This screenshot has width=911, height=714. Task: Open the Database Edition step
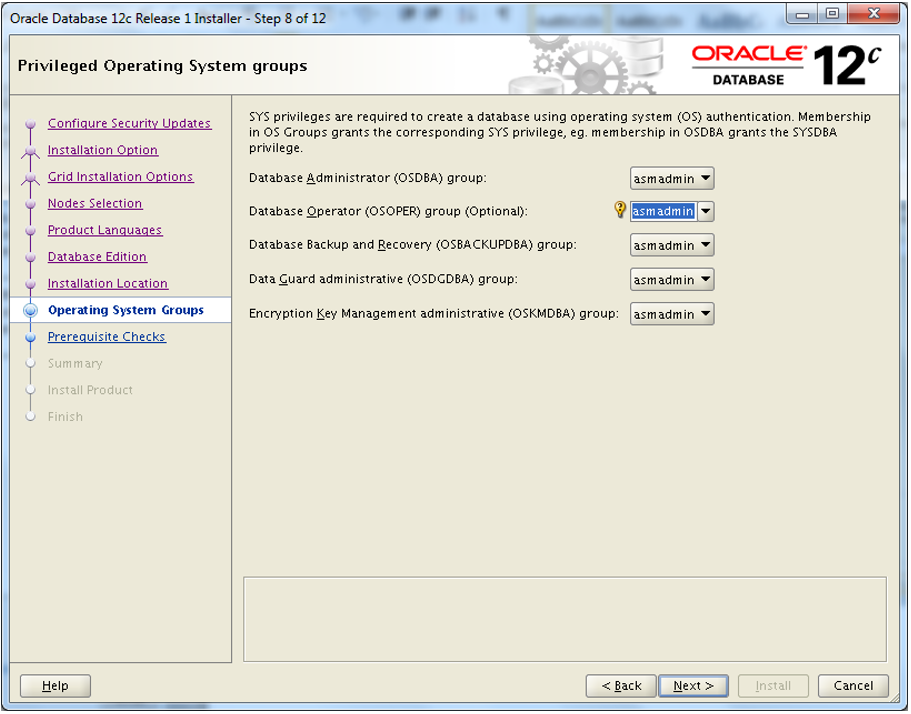pyautogui.click(x=97, y=257)
